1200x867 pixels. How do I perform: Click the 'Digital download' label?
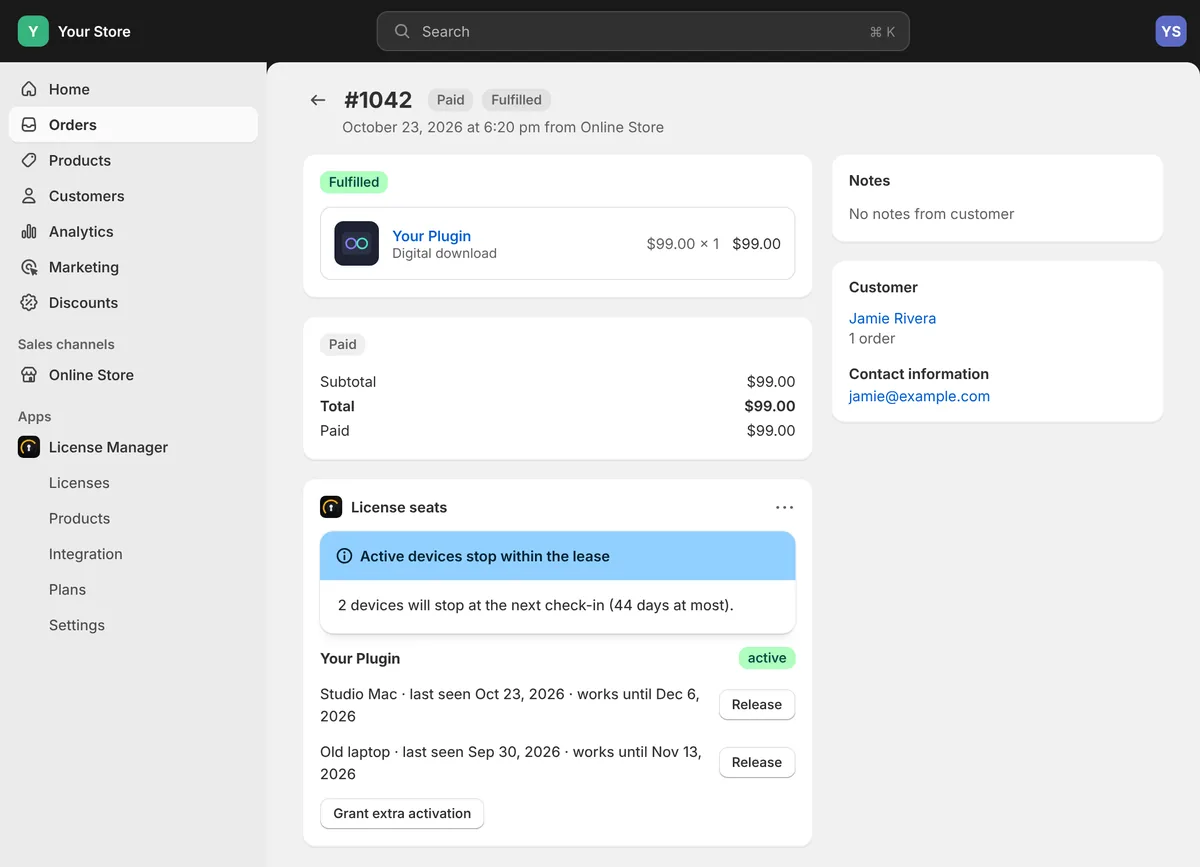tap(444, 253)
